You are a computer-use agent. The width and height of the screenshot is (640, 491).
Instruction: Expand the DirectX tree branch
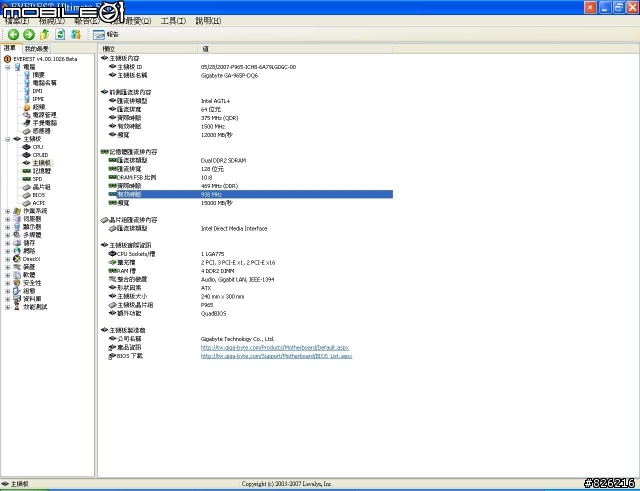[8, 259]
